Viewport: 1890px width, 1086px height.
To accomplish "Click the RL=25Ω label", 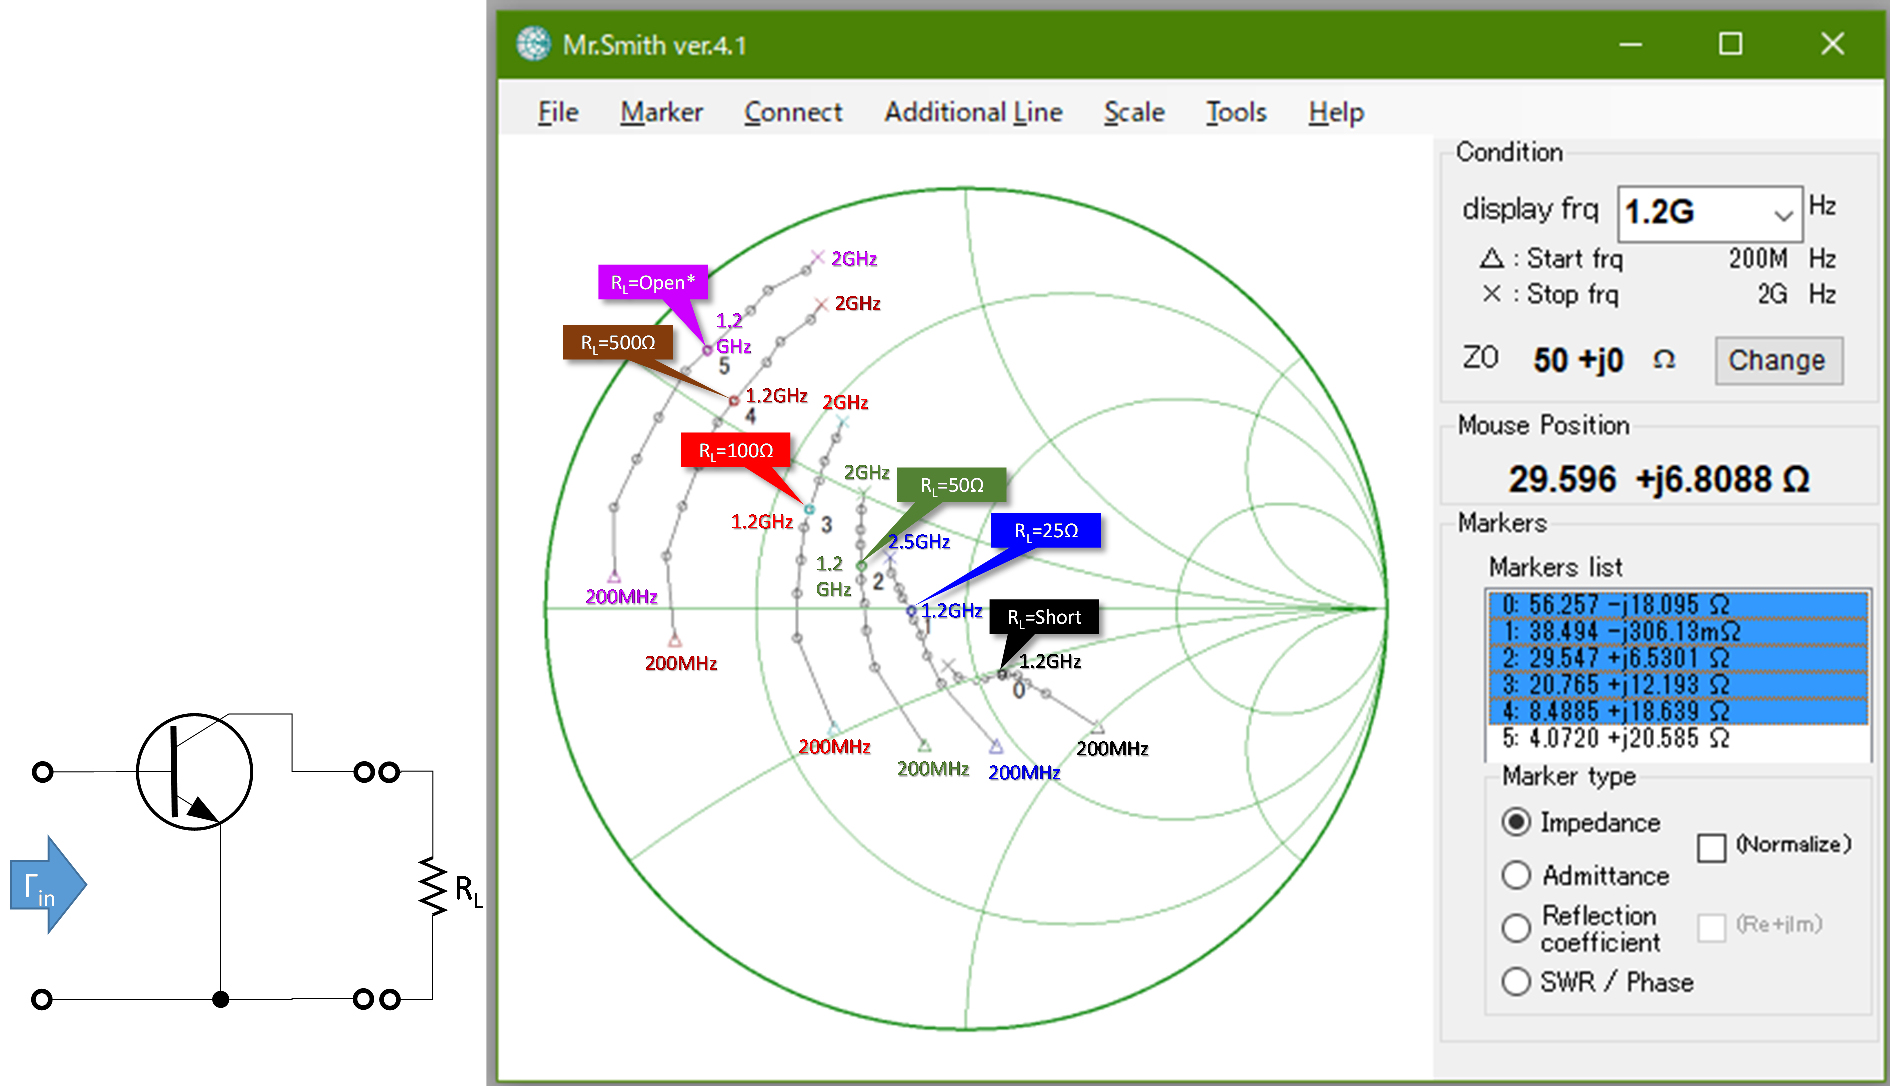I will [x=1046, y=530].
